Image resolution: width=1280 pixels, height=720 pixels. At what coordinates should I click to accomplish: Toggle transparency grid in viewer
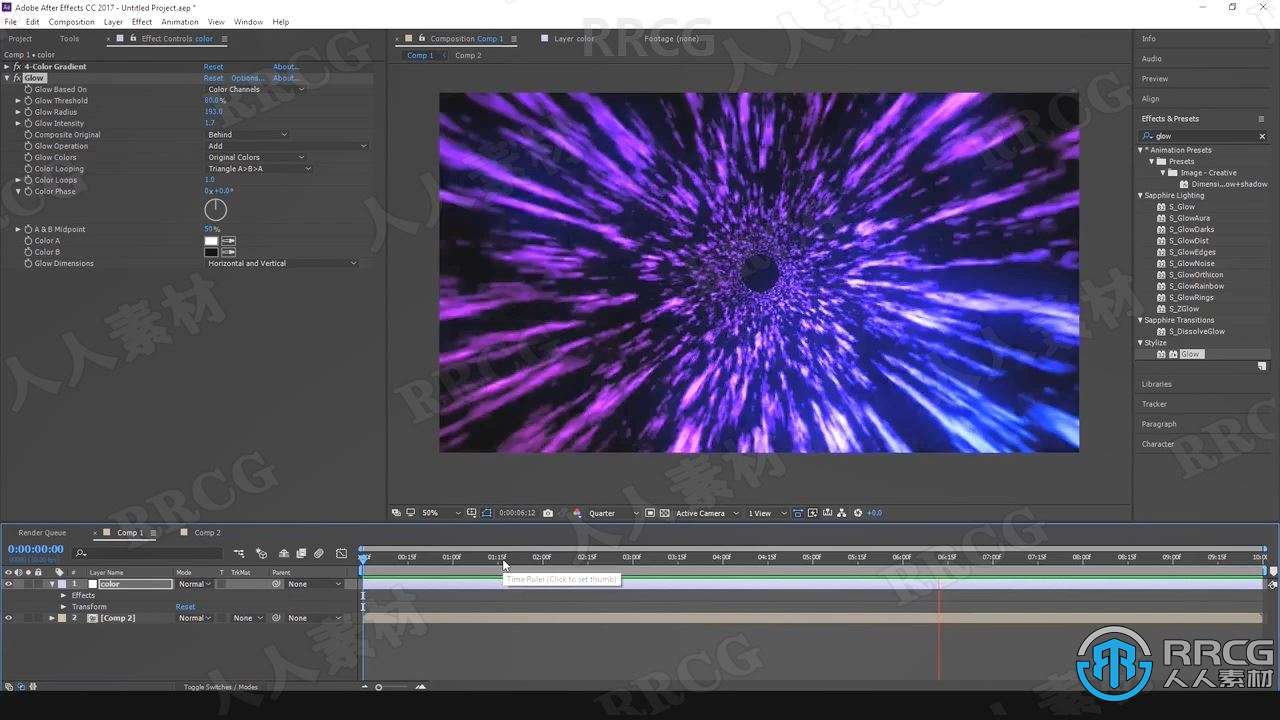(665, 513)
